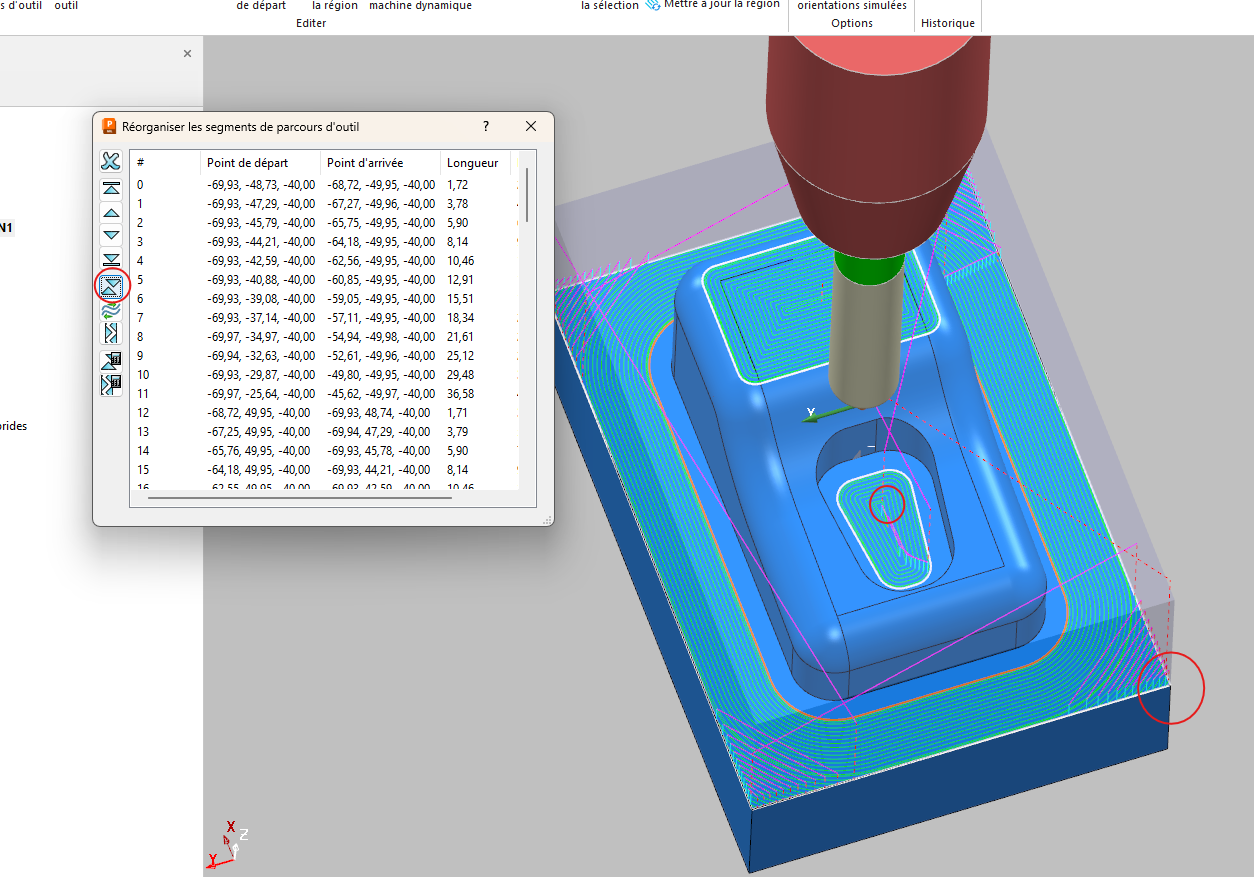Close the left side panel
This screenshot has height=877, width=1254.
187,54
